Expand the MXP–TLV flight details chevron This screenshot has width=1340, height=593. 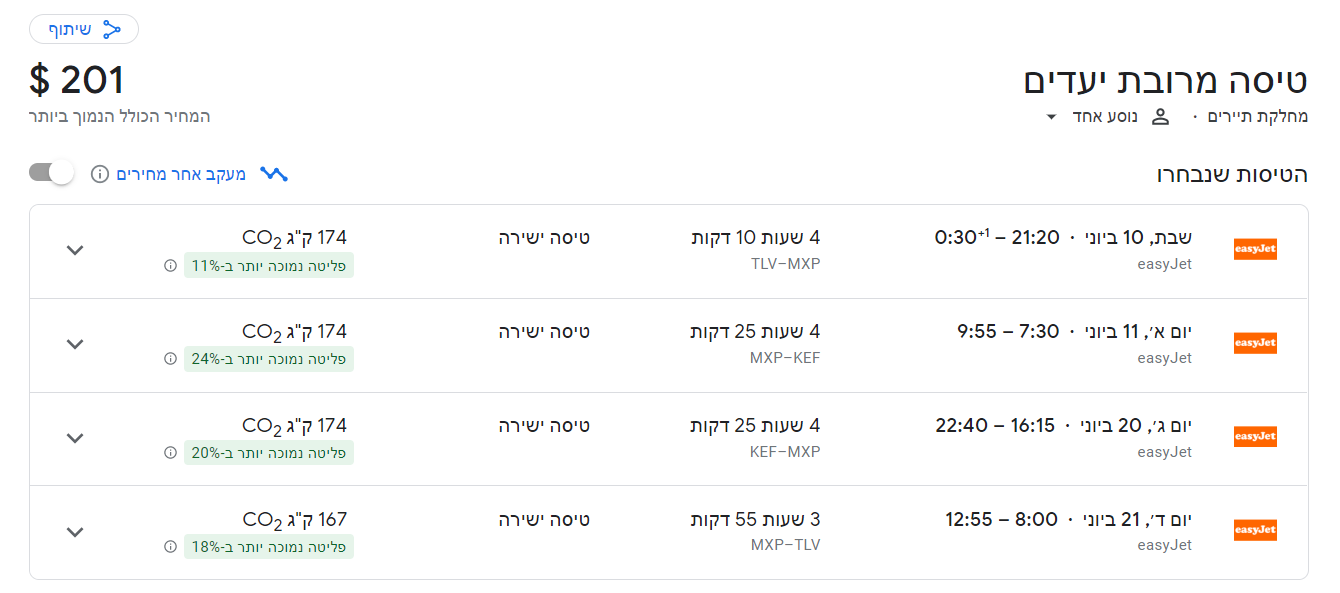[75, 532]
